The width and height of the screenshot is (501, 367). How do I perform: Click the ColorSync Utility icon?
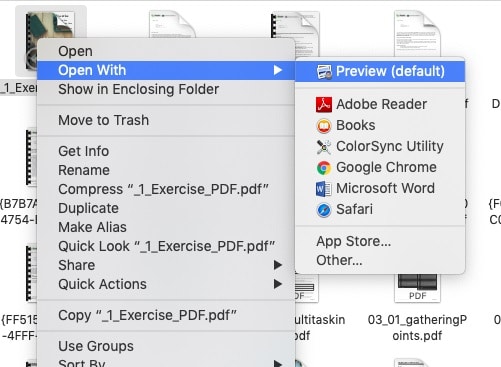pyautogui.click(x=324, y=147)
